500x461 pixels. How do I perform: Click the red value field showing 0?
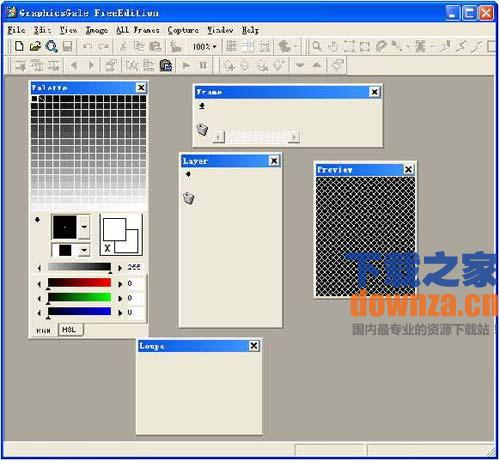(135, 283)
